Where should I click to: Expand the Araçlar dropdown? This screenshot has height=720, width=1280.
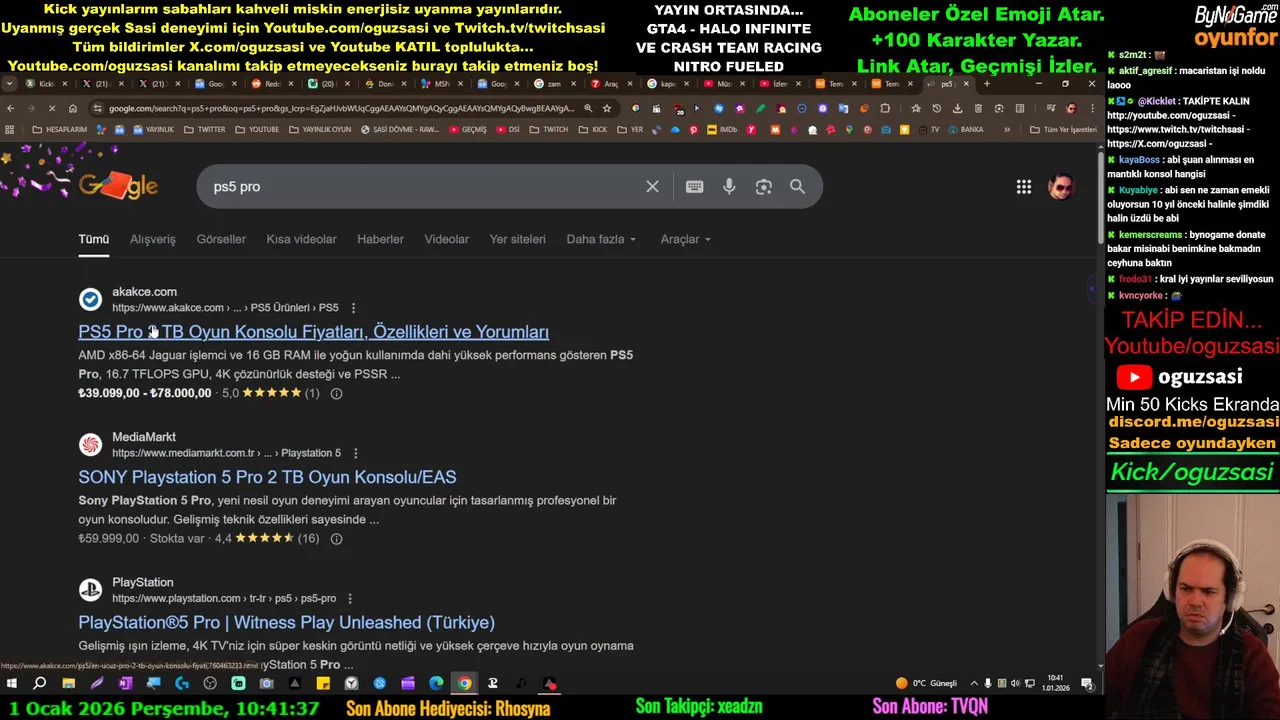pos(685,239)
